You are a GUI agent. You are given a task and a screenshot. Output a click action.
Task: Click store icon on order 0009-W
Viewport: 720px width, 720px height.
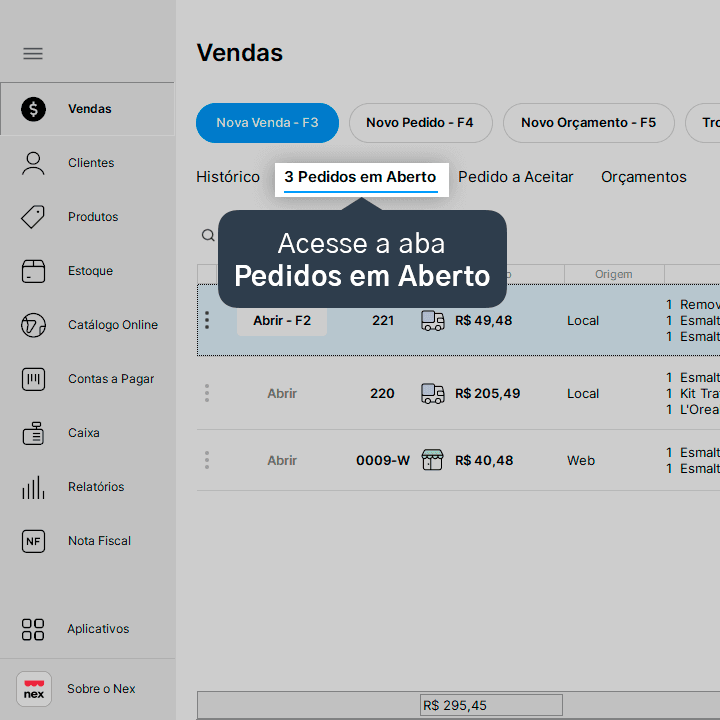(x=432, y=460)
